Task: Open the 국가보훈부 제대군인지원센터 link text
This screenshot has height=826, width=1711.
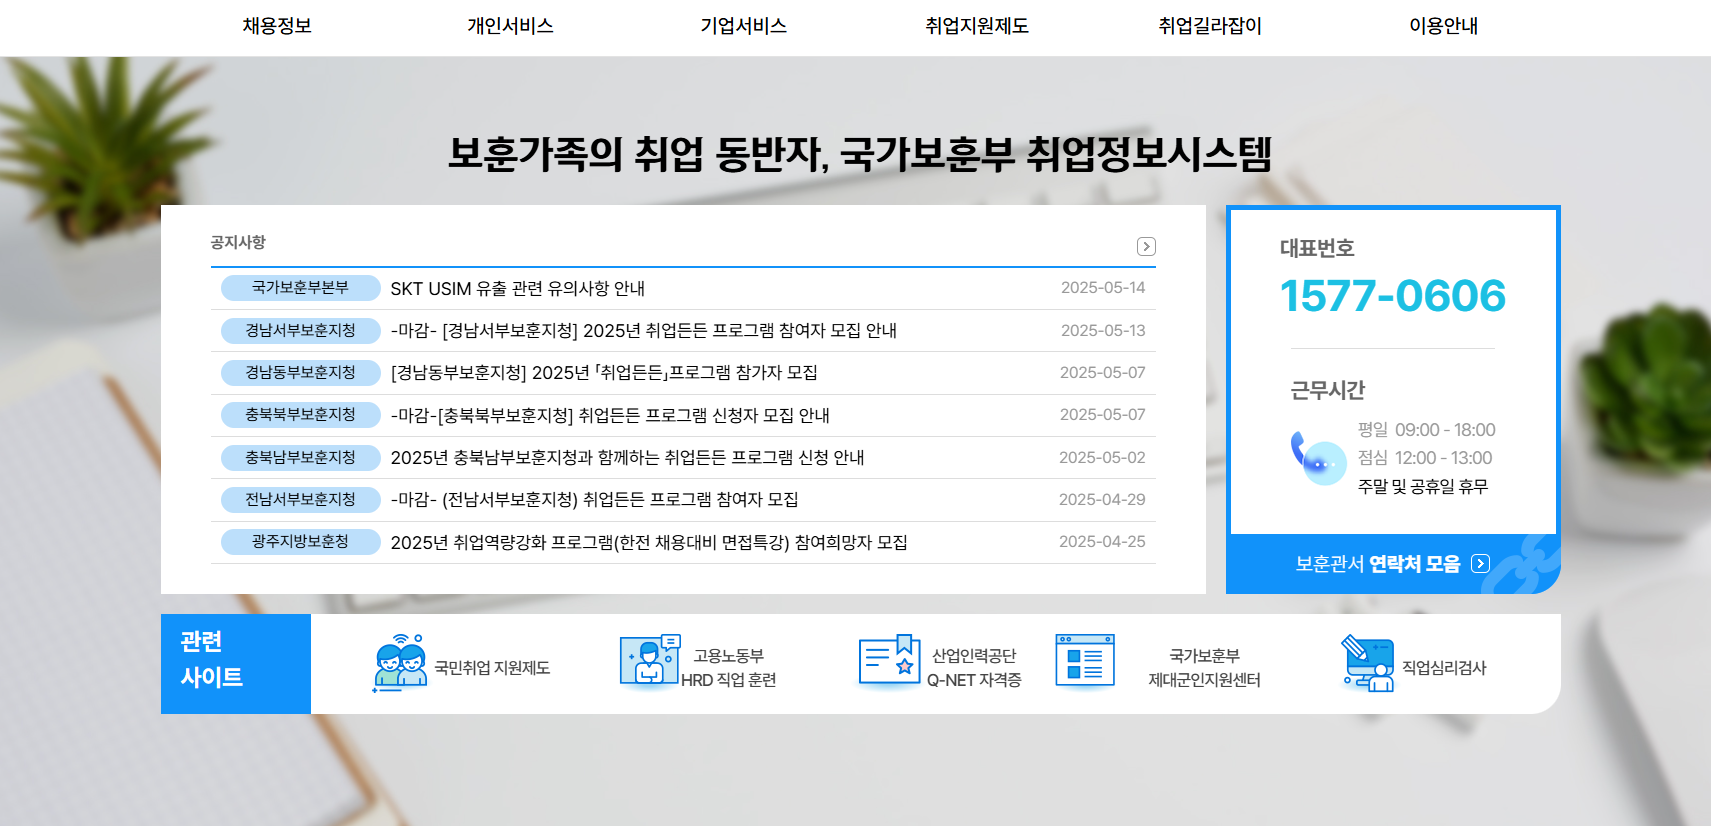Action: click(1204, 668)
